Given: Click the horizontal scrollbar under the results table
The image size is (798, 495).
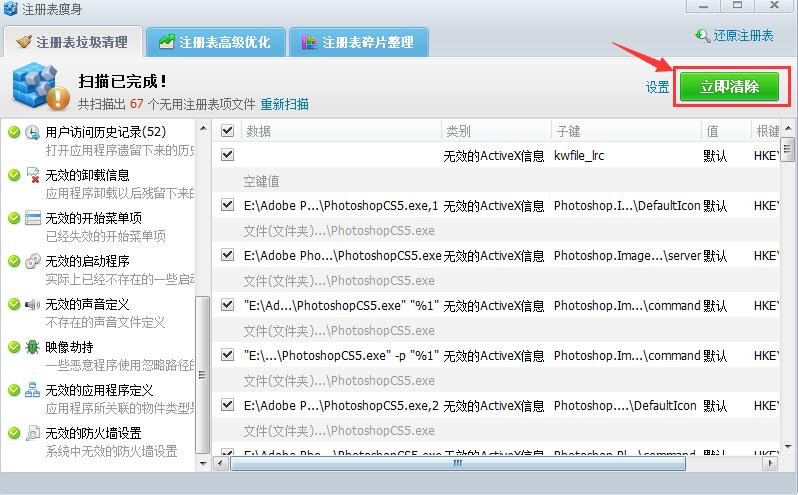Looking at the screenshot, I should (458, 463).
